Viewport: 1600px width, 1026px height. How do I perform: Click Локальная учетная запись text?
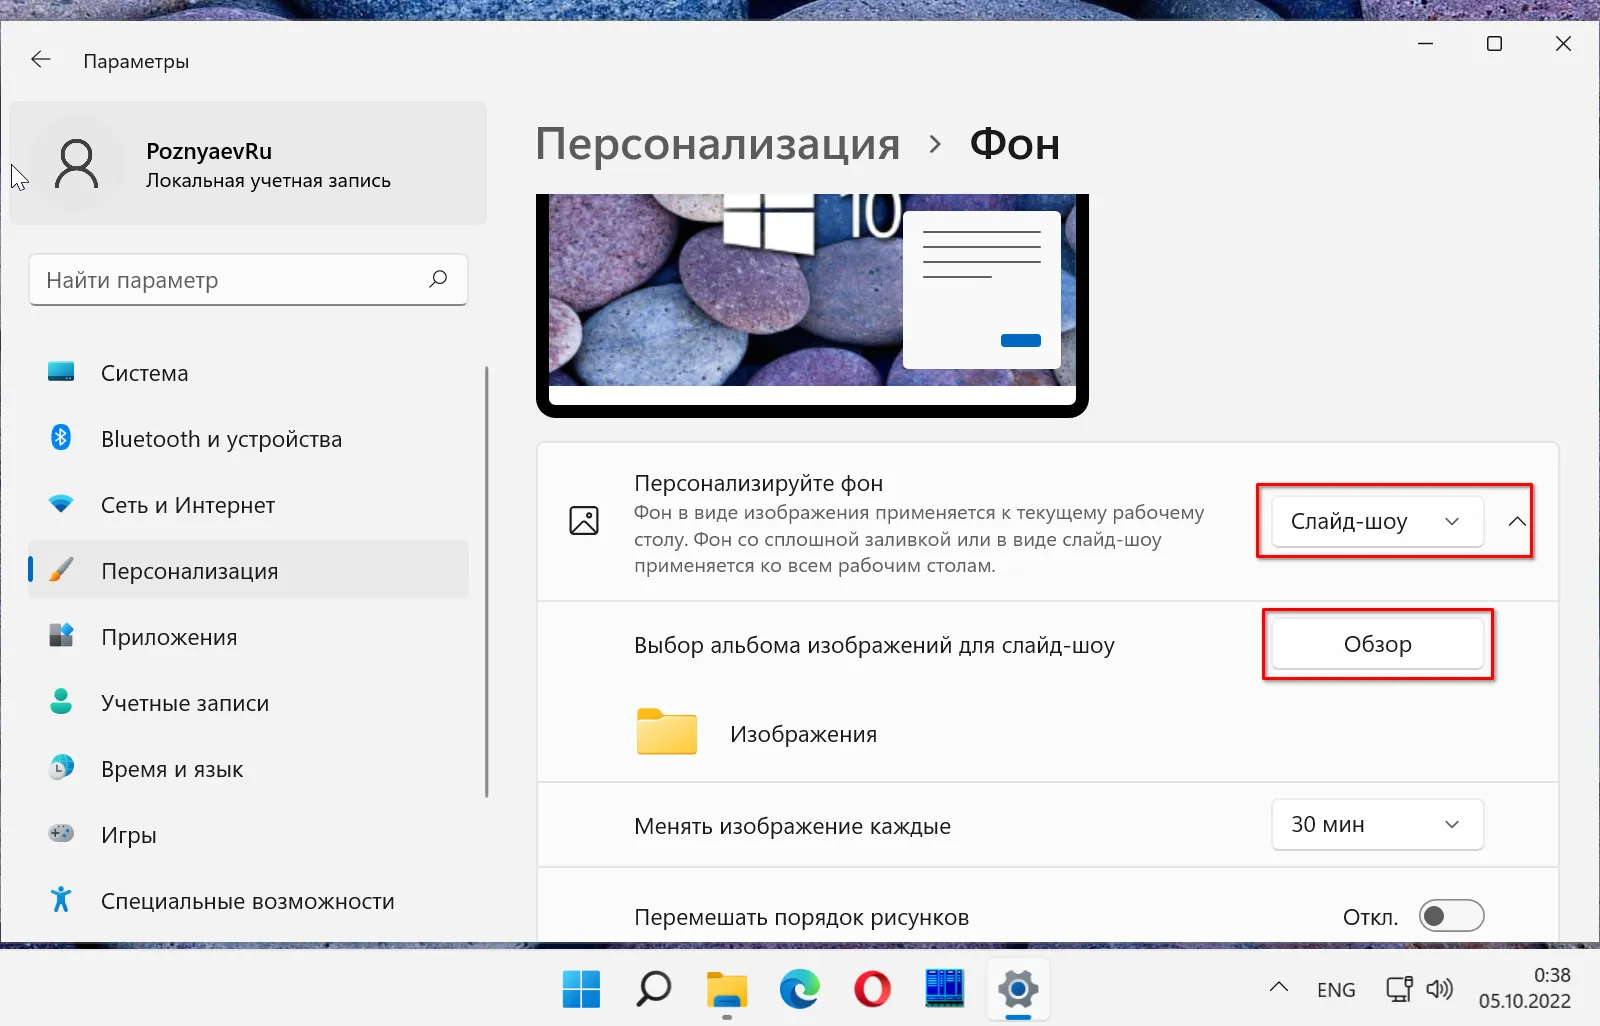(268, 181)
